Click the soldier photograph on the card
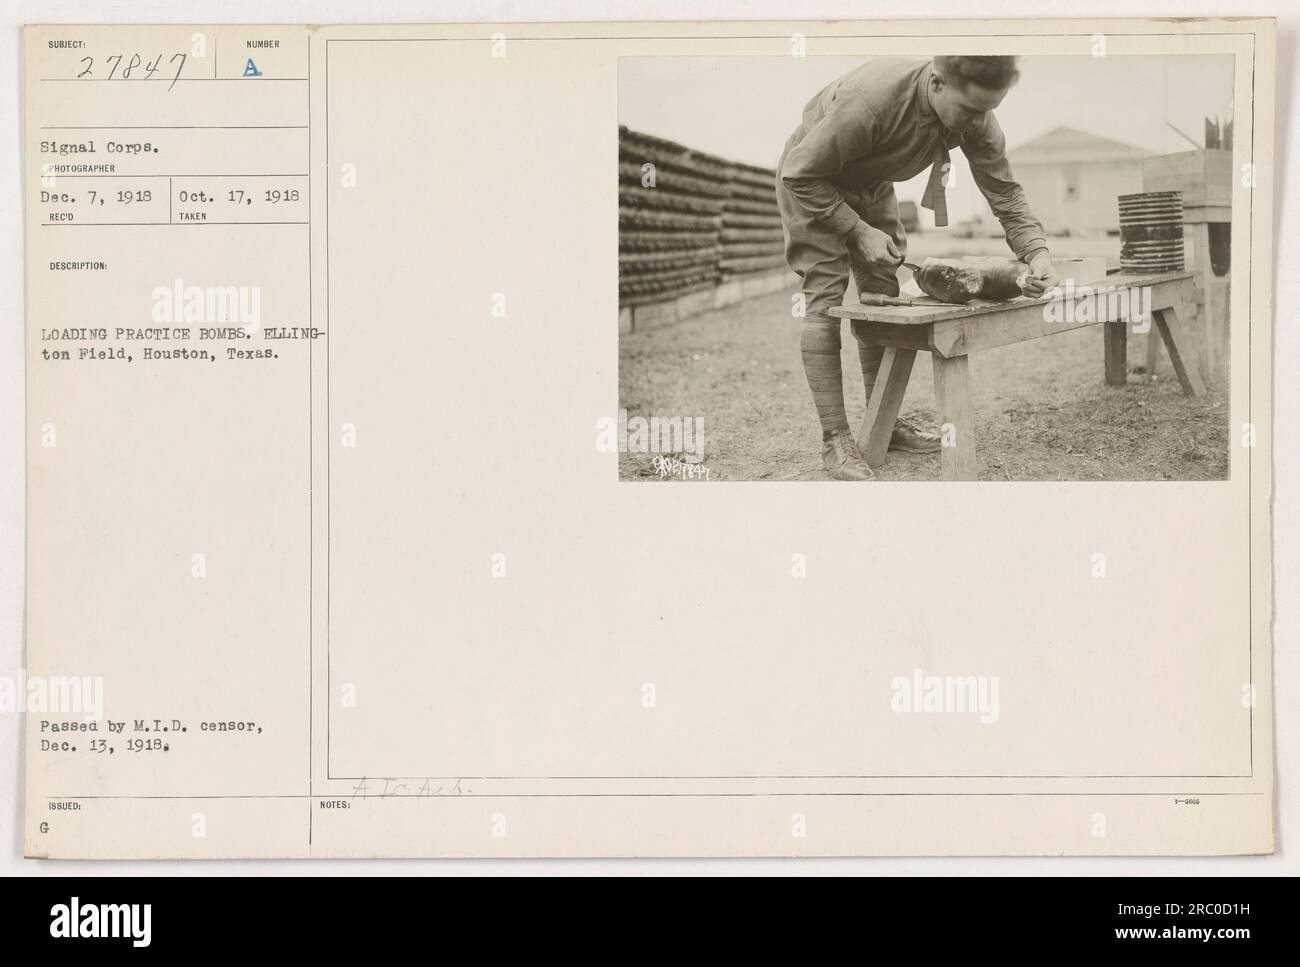1300x967 pixels. coord(925,268)
